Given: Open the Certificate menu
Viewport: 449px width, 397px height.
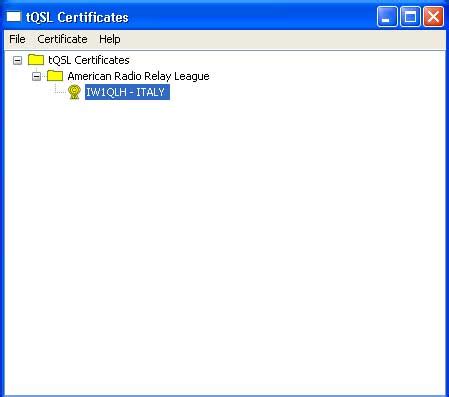Looking at the screenshot, I should [62, 39].
